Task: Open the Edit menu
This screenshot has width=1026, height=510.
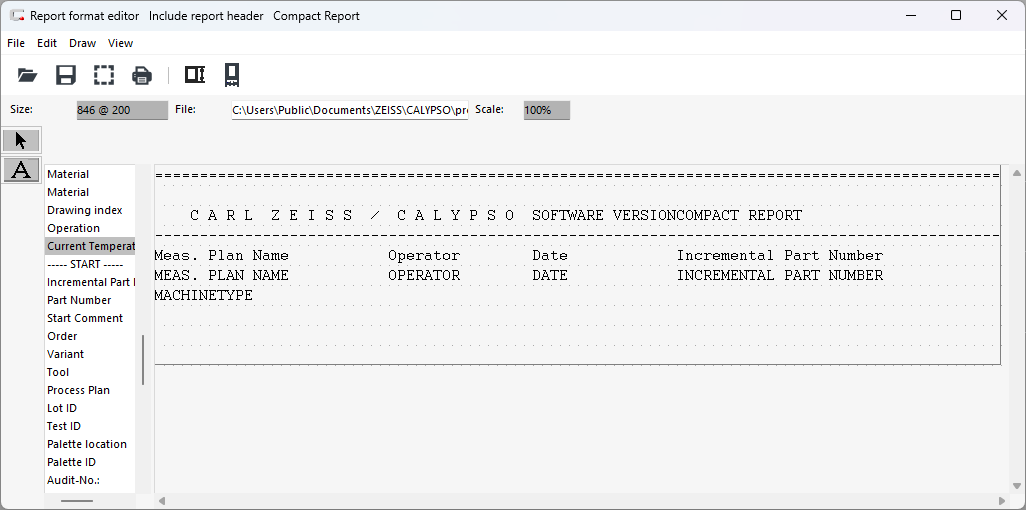Action: click(x=47, y=43)
